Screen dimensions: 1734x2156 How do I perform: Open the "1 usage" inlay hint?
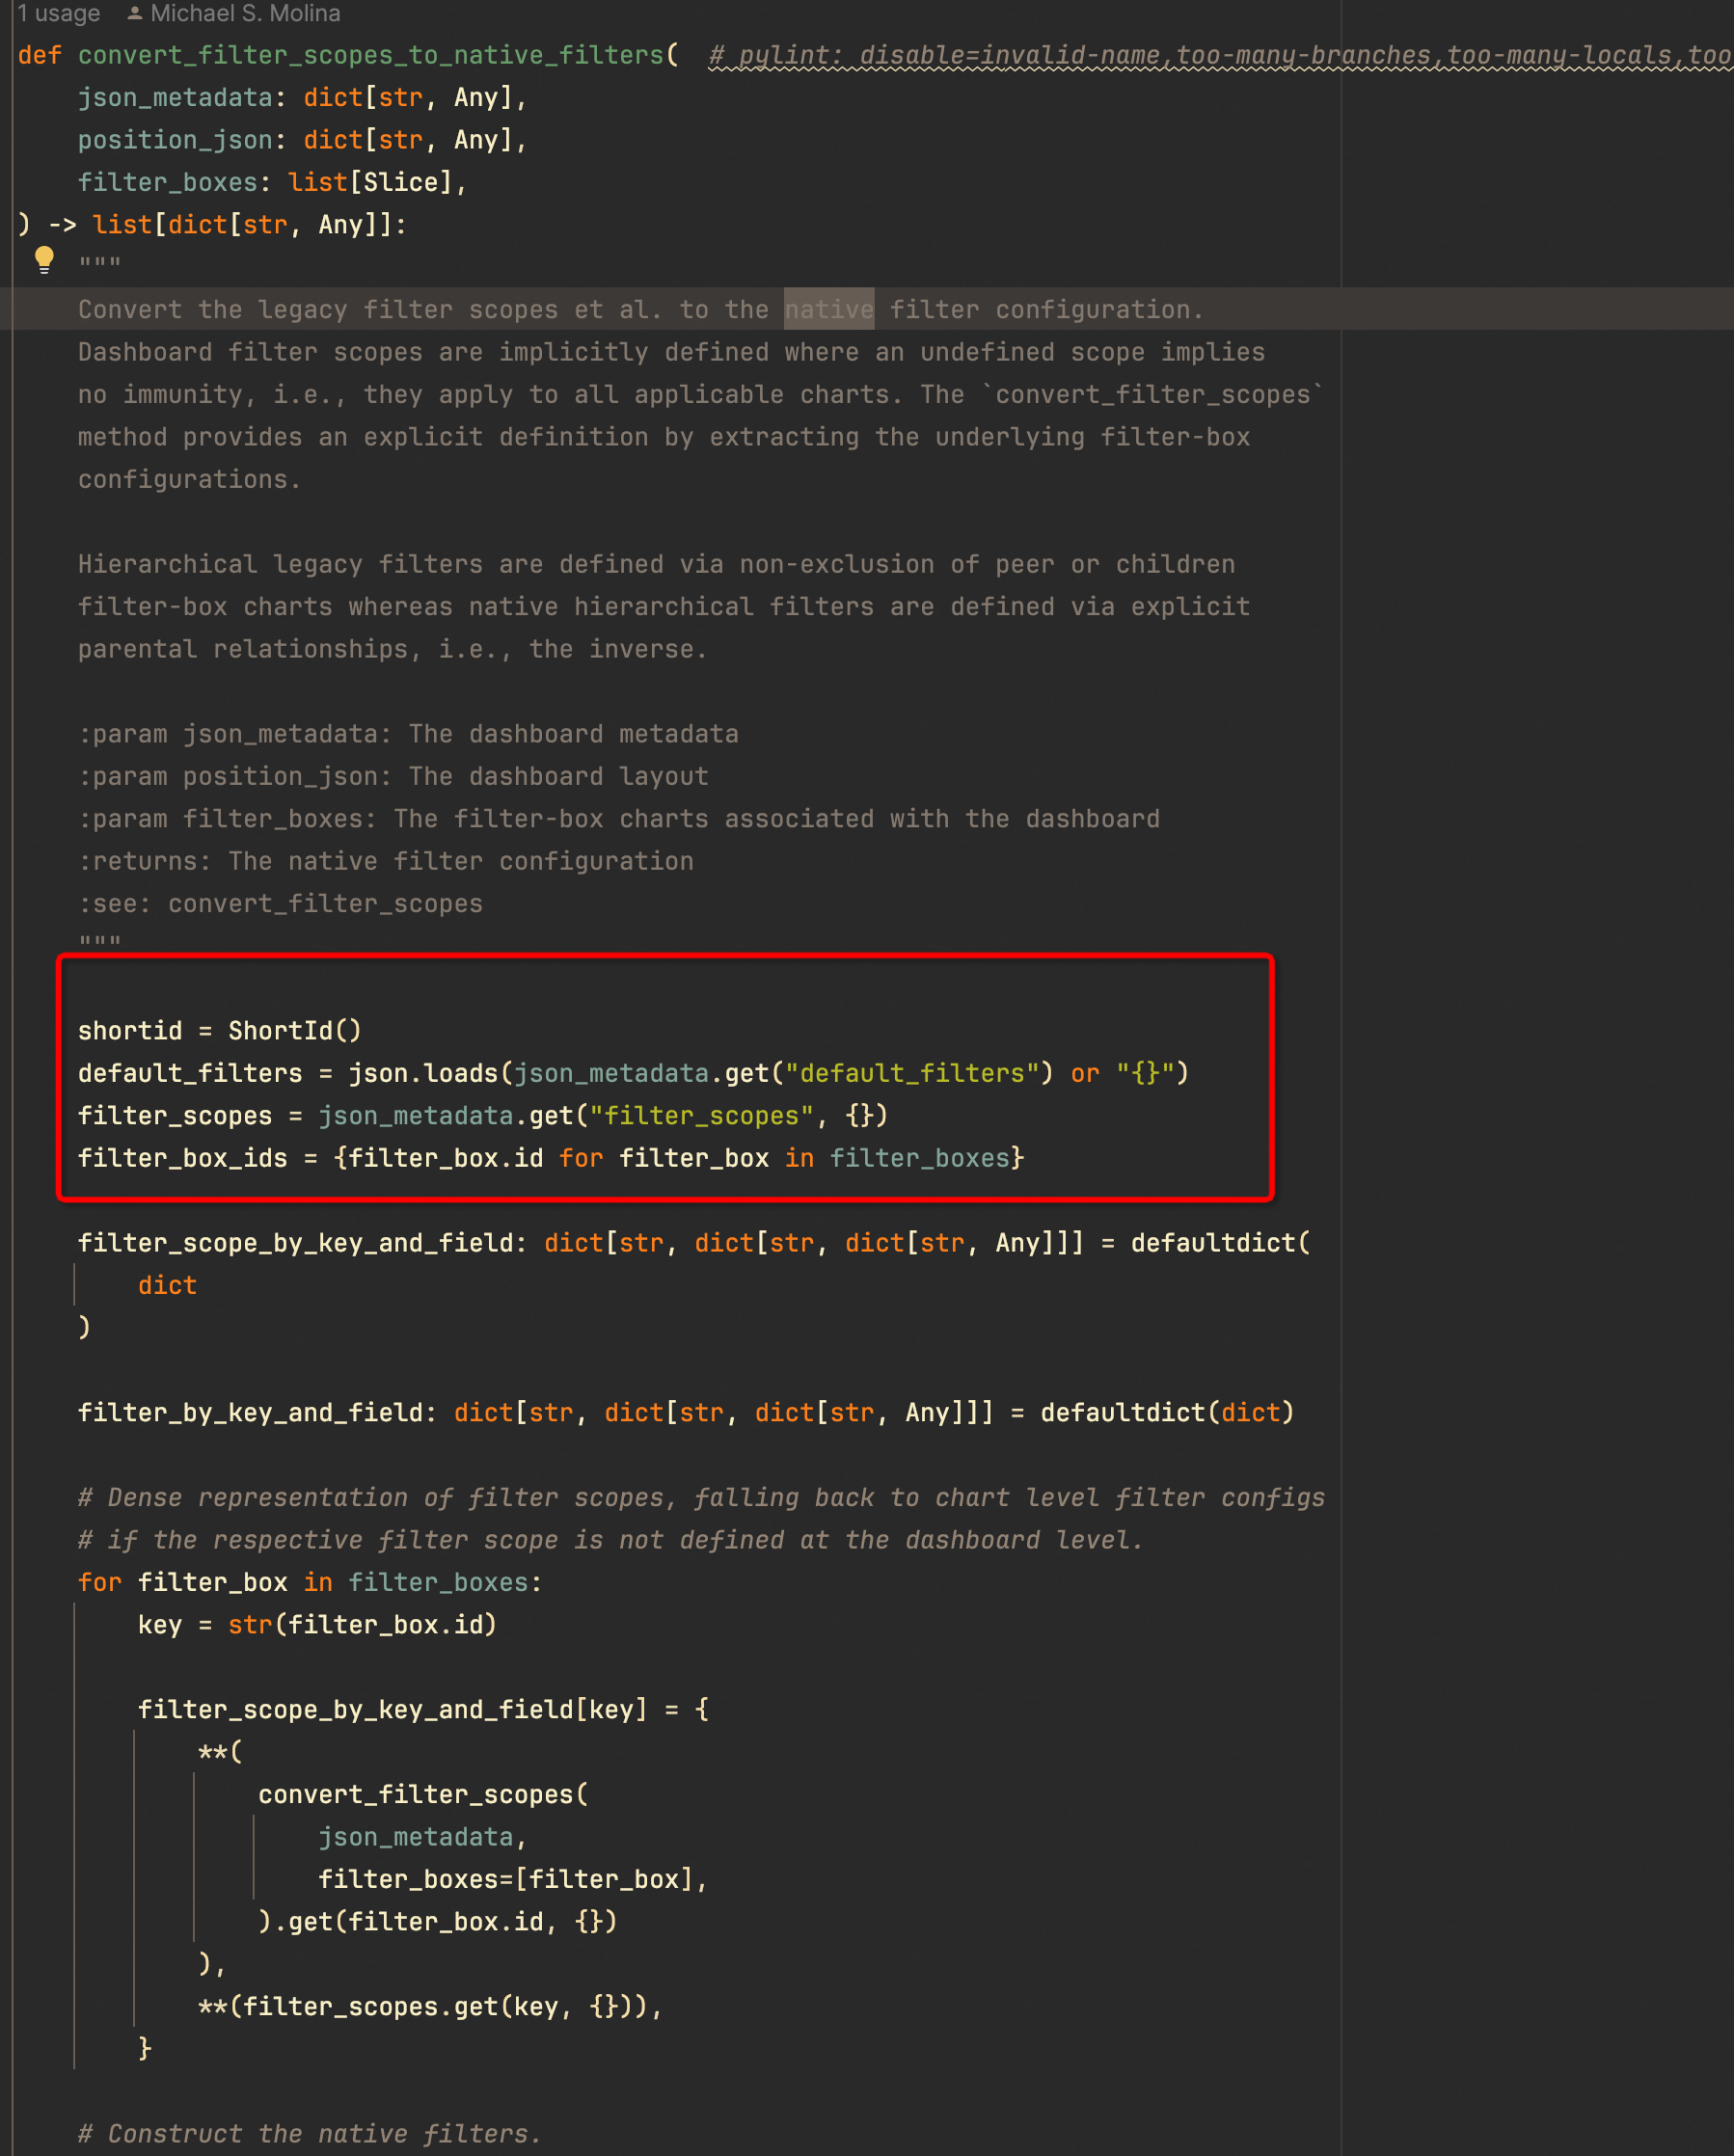58,14
